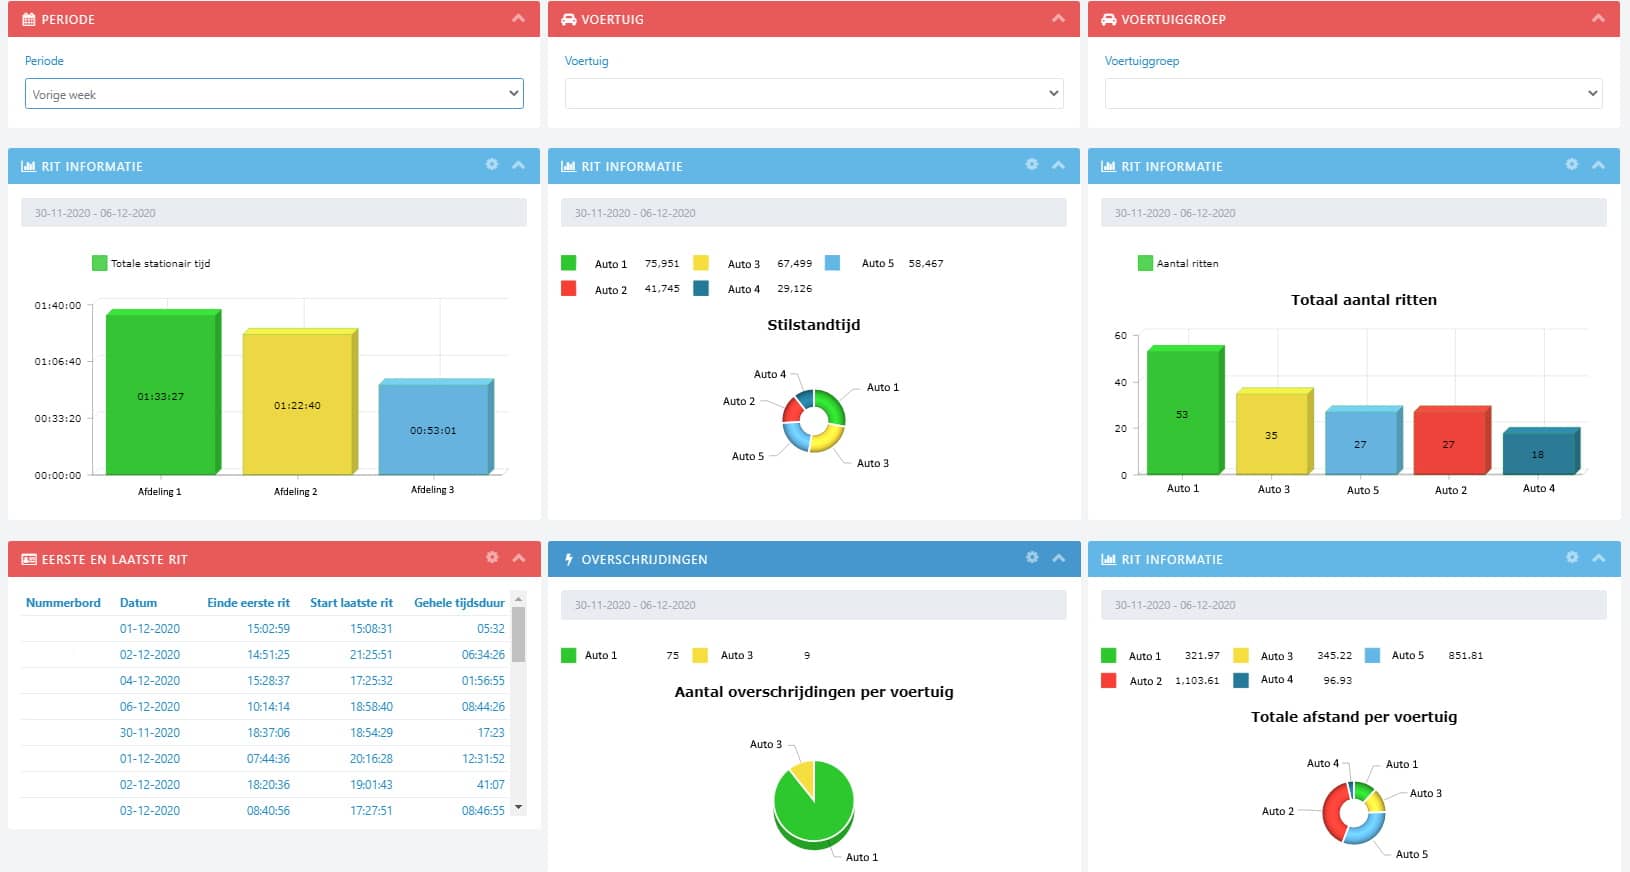Click gear icon on Eerste en Laatste Rit panel
The width and height of the screenshot is (1630, 872).
point(491,558)
